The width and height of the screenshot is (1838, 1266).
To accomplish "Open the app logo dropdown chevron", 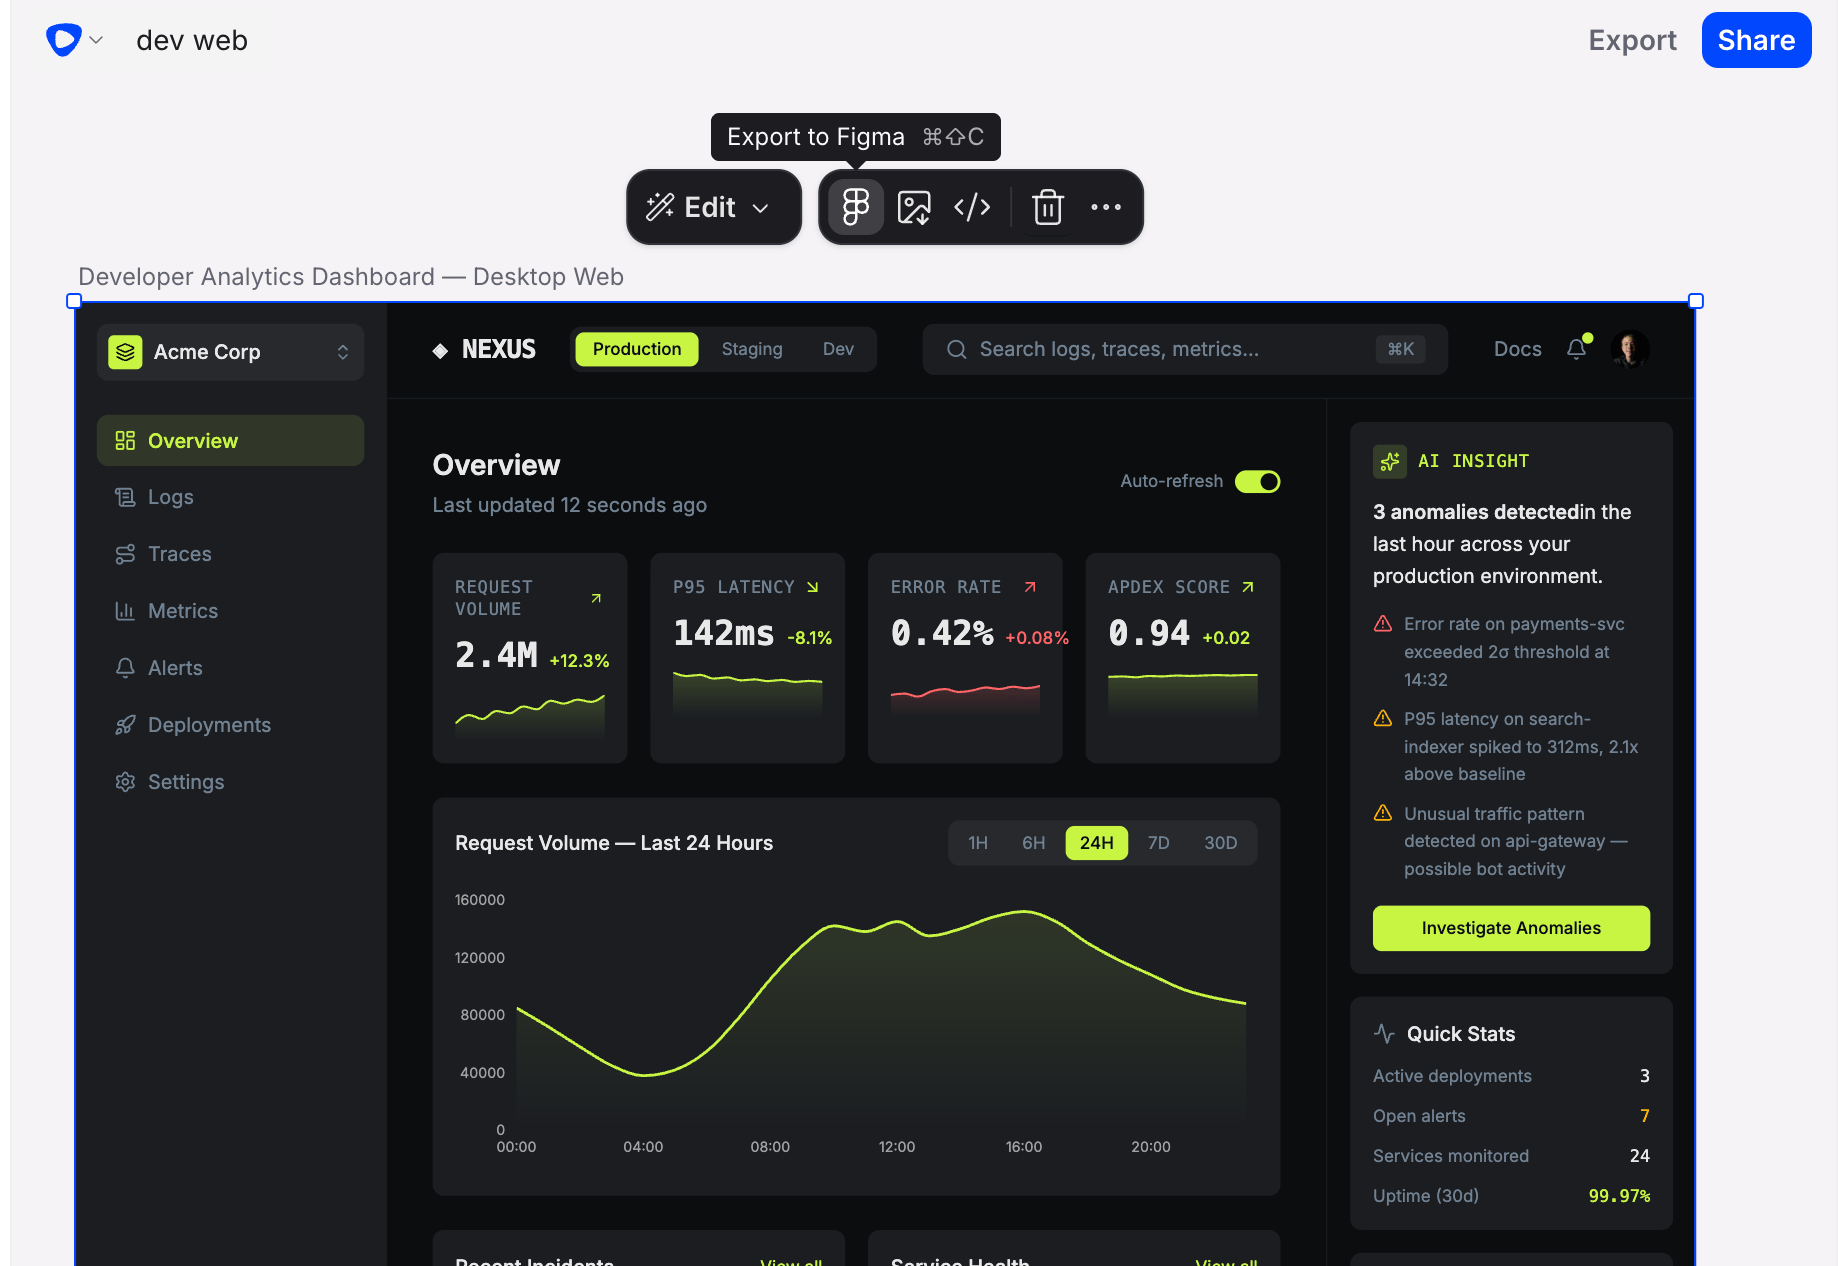I will [96, 40].
